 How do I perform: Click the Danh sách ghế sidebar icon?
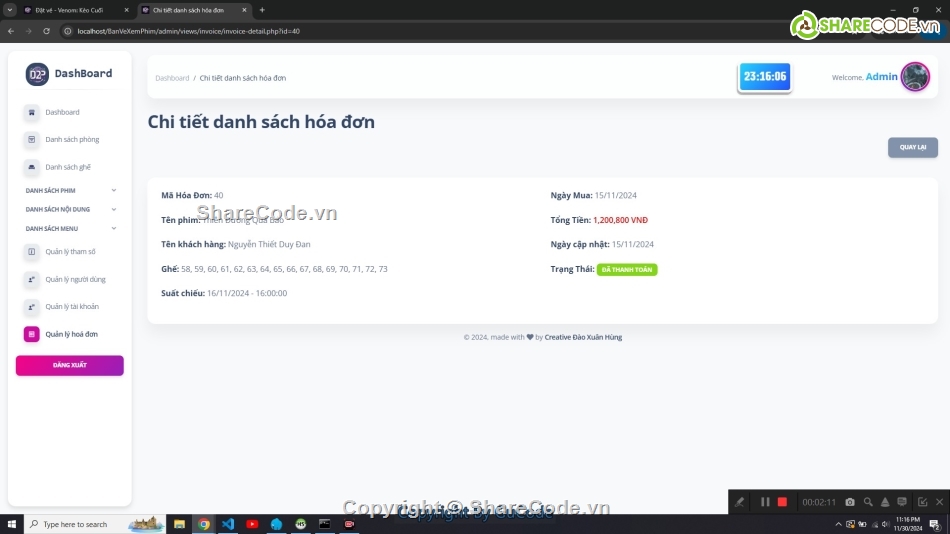(x=32, y=167)
